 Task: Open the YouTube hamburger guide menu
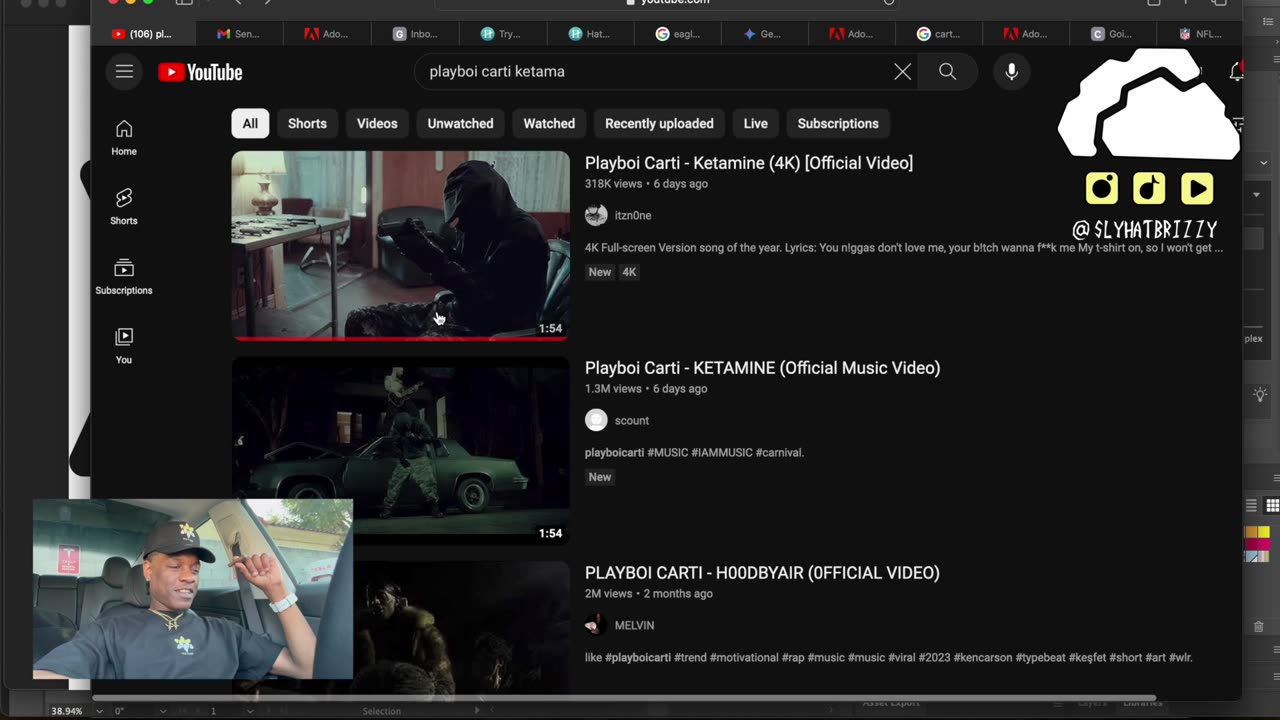click(124, 72)
